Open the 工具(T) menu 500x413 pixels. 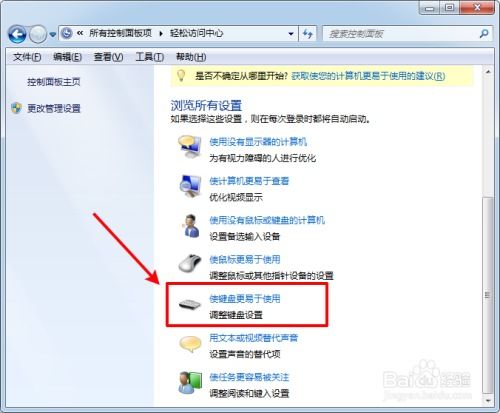coord(150,57)
